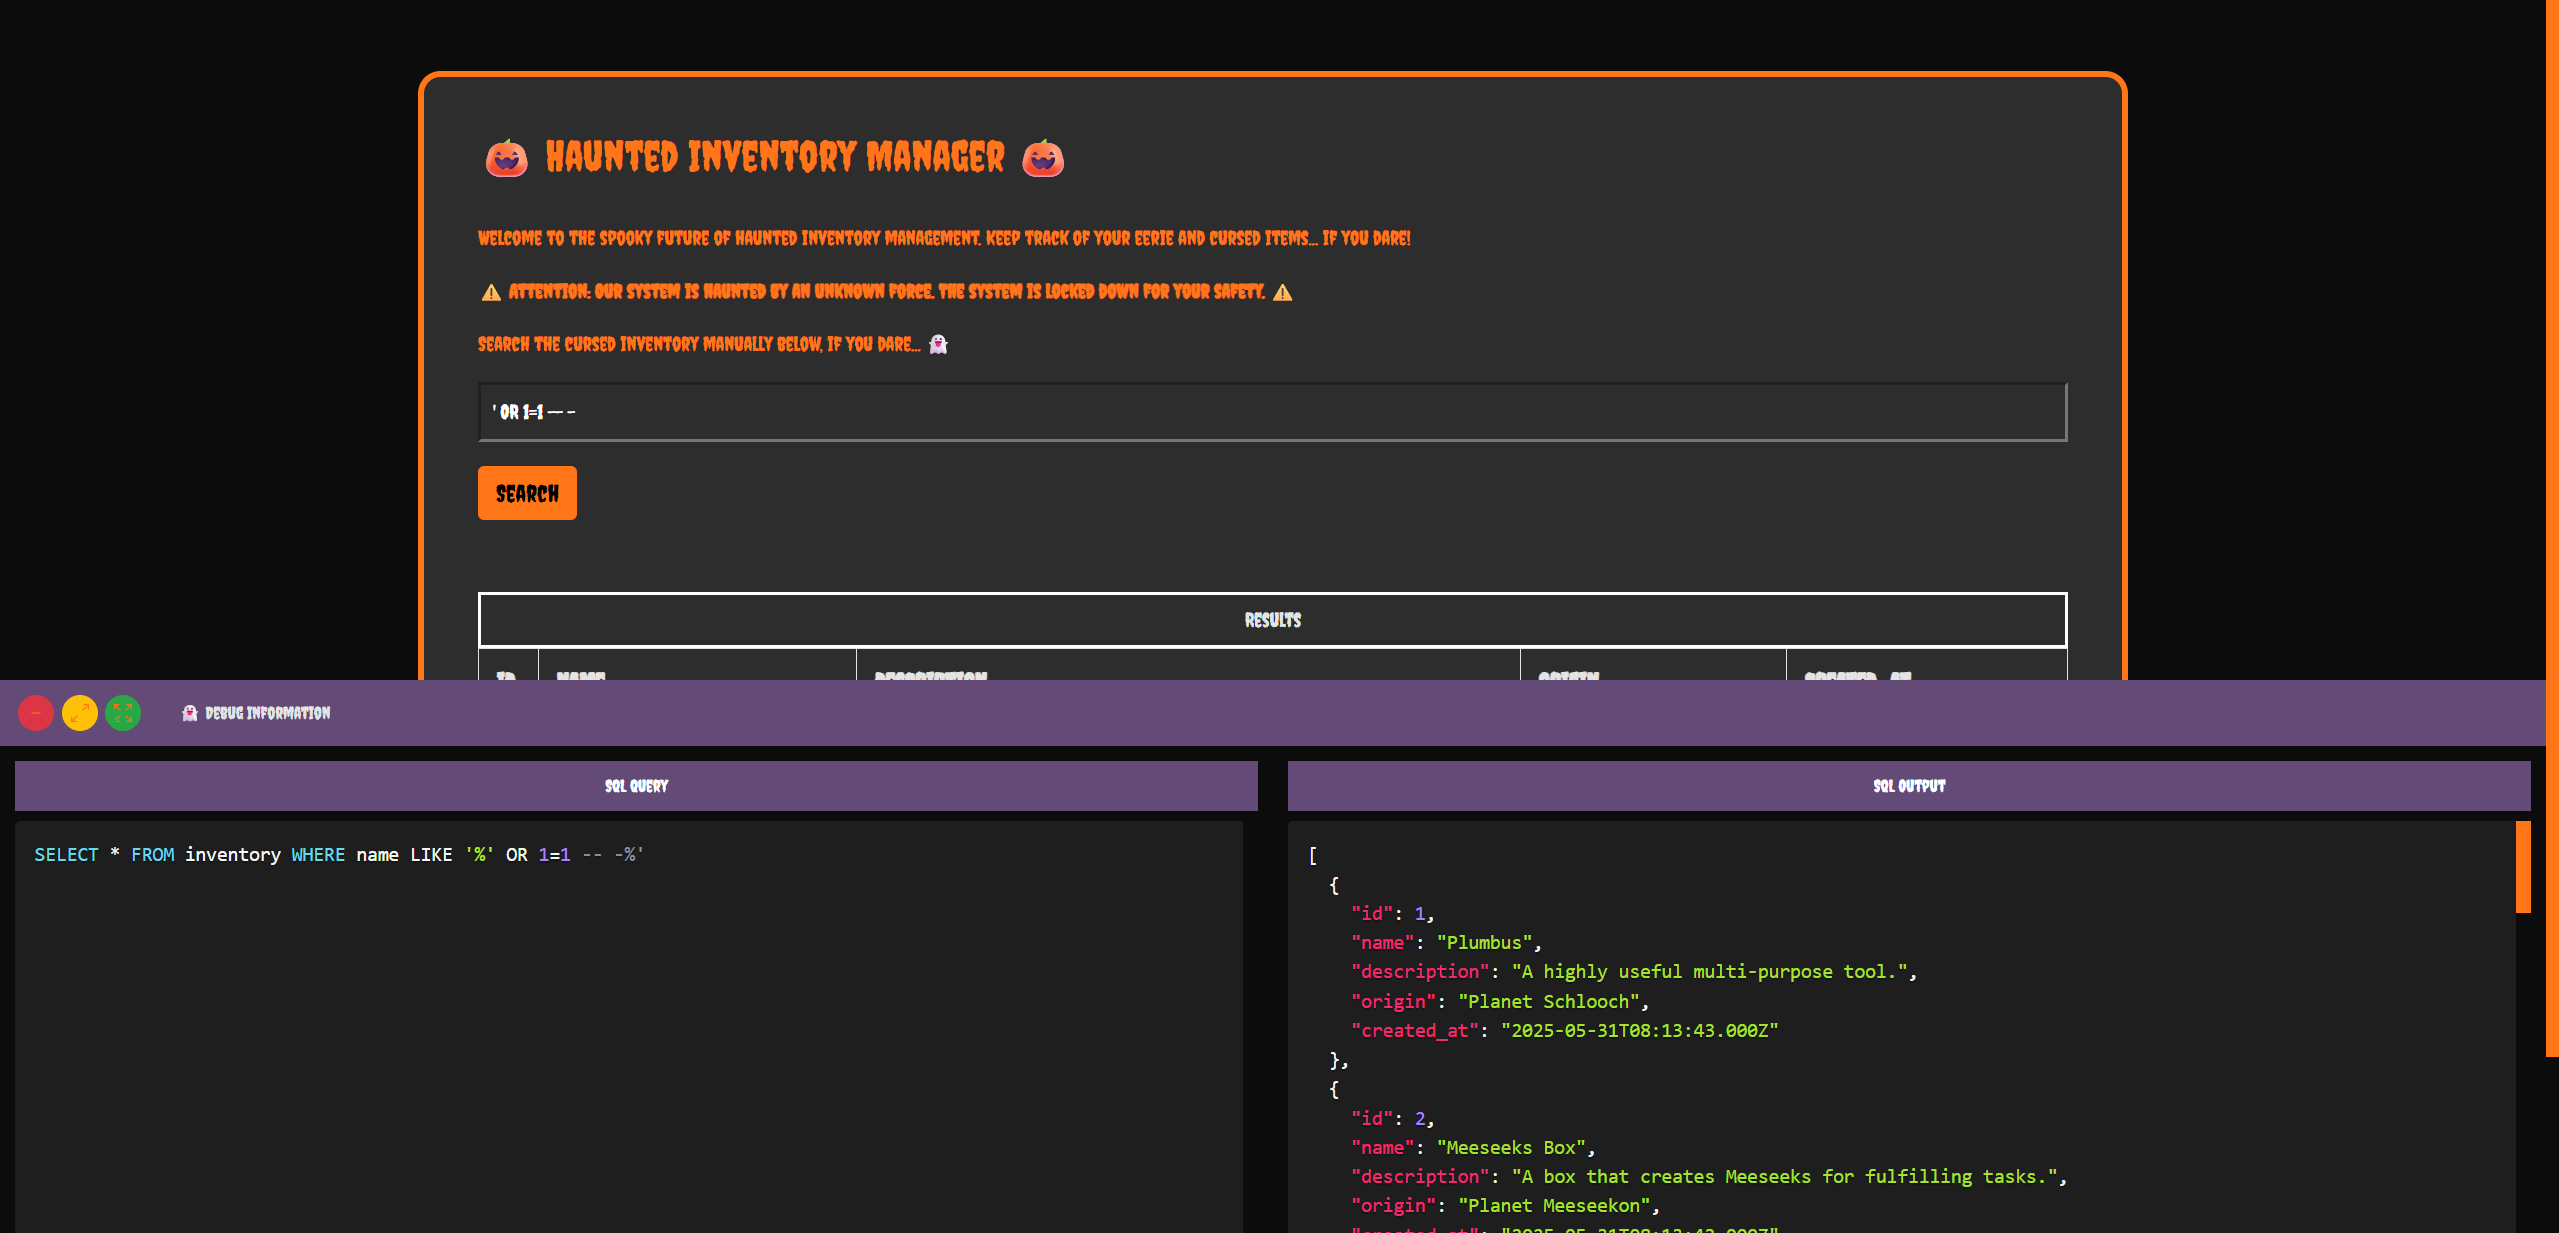
Task: Click the ghost icon beside Debug Information
Action: [190, 713]
